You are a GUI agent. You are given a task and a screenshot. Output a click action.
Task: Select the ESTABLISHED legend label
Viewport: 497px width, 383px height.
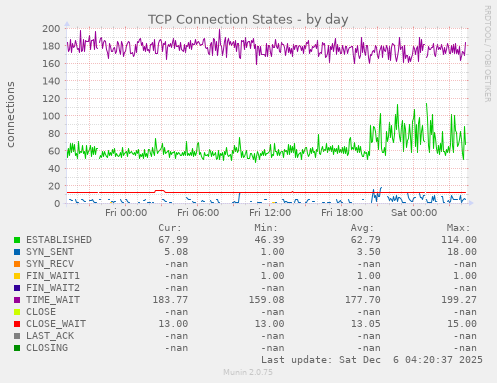pyautogui.click(x=59, y=240)
